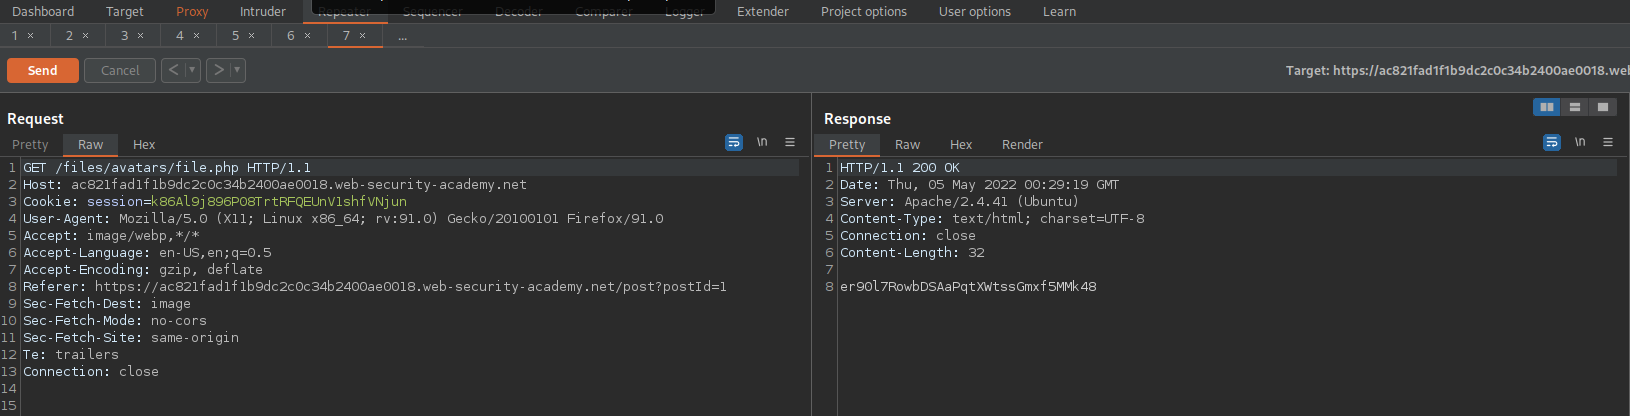Click the User-Agent header line
1630x416 pixels.
click(x=343, y=218)
